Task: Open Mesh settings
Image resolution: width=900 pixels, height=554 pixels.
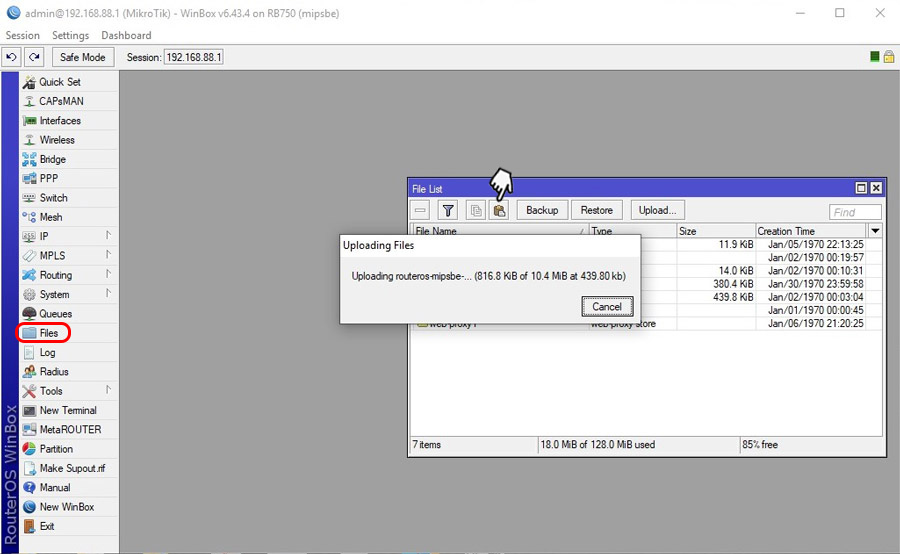Action: point(68,217)
